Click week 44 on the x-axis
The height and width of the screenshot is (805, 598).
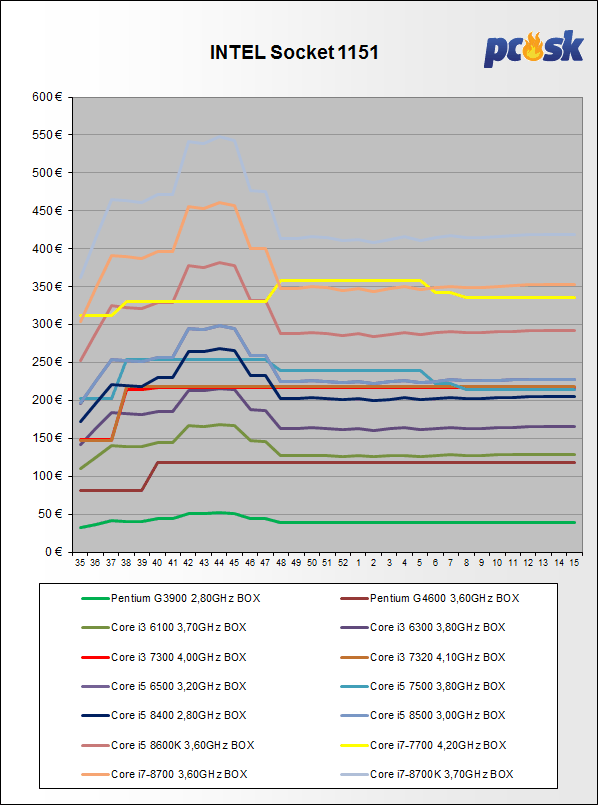[219, 563]
